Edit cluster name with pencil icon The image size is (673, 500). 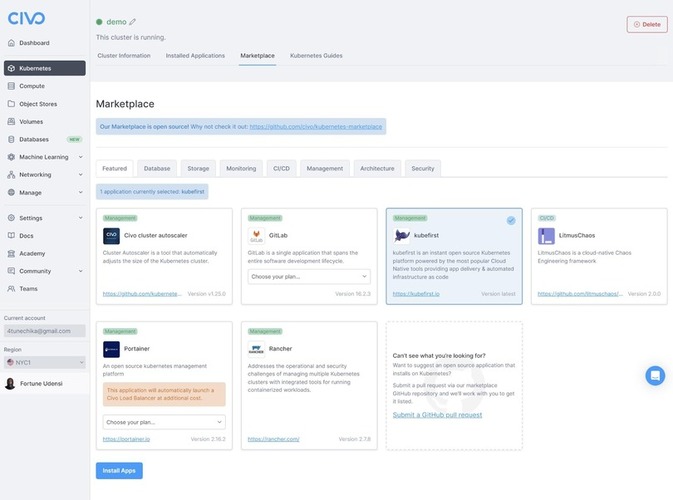(x=133, y=22)
